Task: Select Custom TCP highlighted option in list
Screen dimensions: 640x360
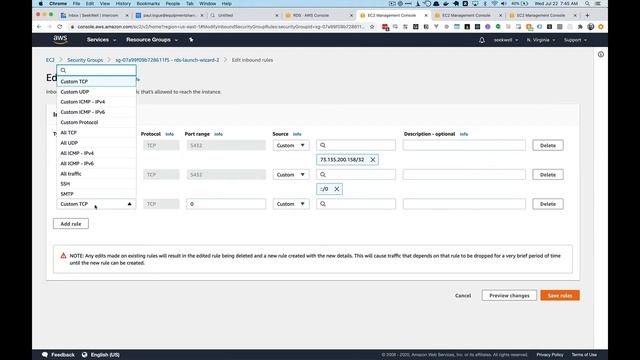Action: point(96,81)
